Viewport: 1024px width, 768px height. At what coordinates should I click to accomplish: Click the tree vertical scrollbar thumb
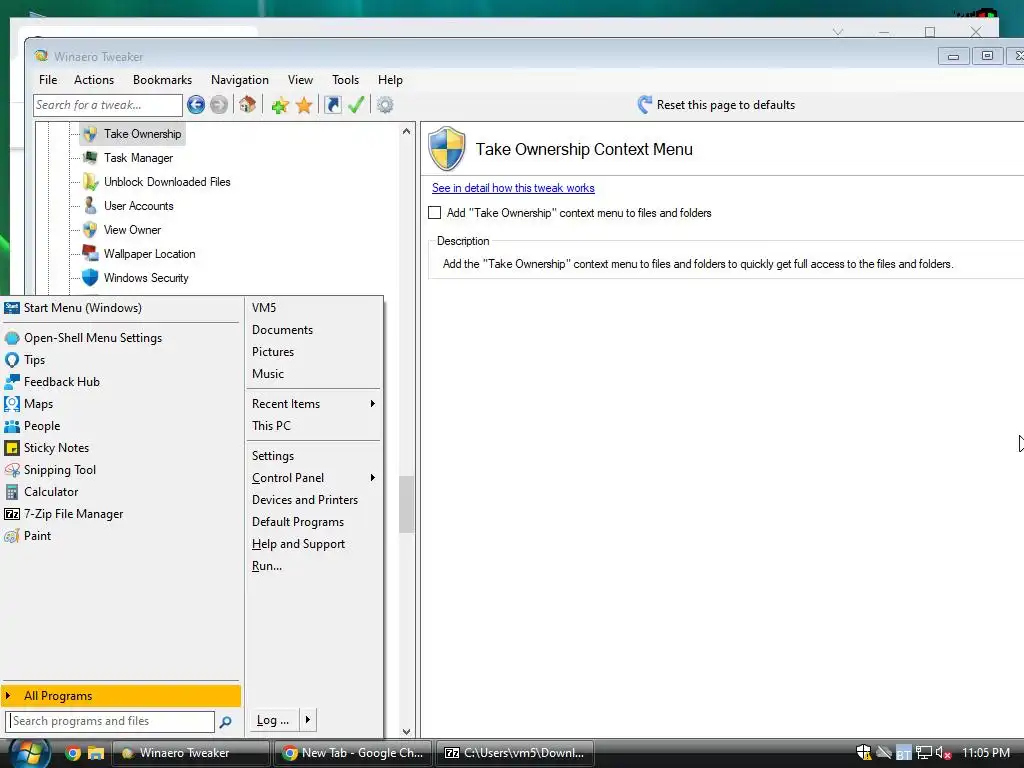pyautogui.click(x=406, y=504)
